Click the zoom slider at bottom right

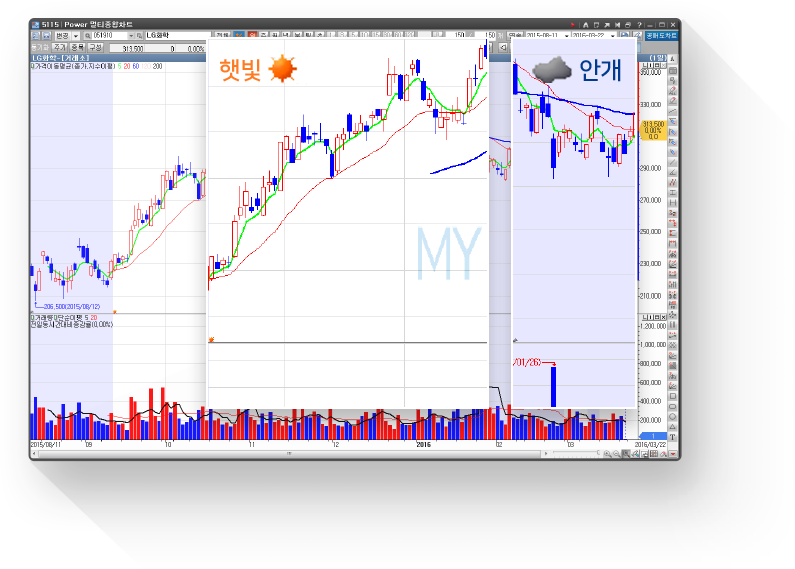(576, 453)
